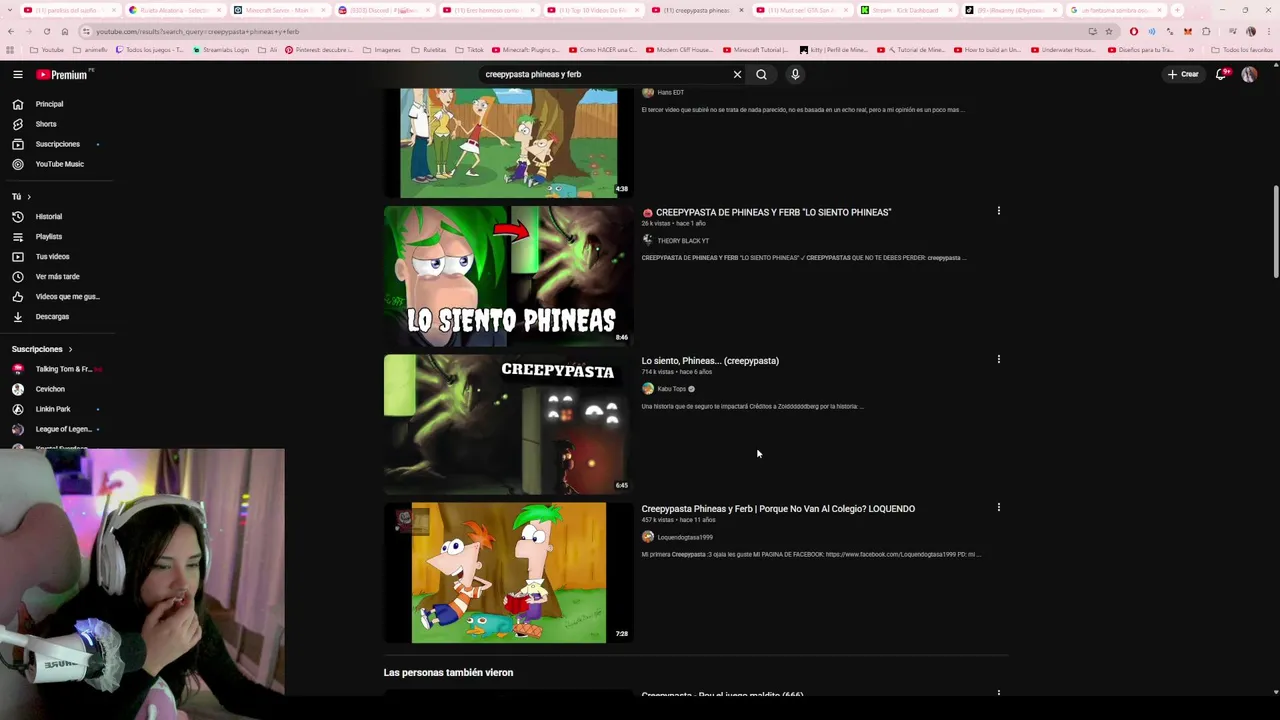Open the YouTube hamburger guide menu

click(17, 74)
